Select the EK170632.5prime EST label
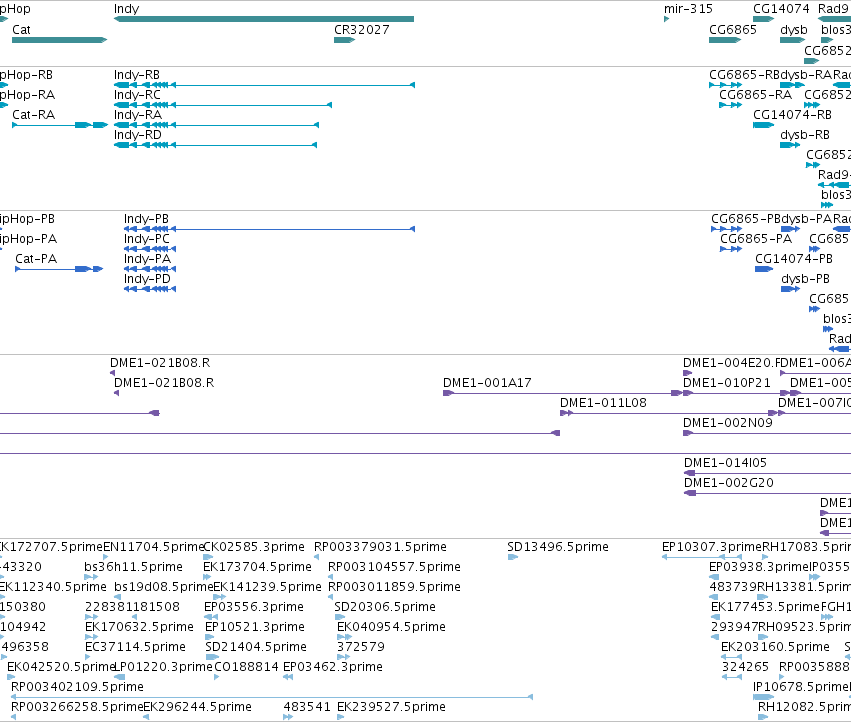851x722 pixels. point(139,627)
